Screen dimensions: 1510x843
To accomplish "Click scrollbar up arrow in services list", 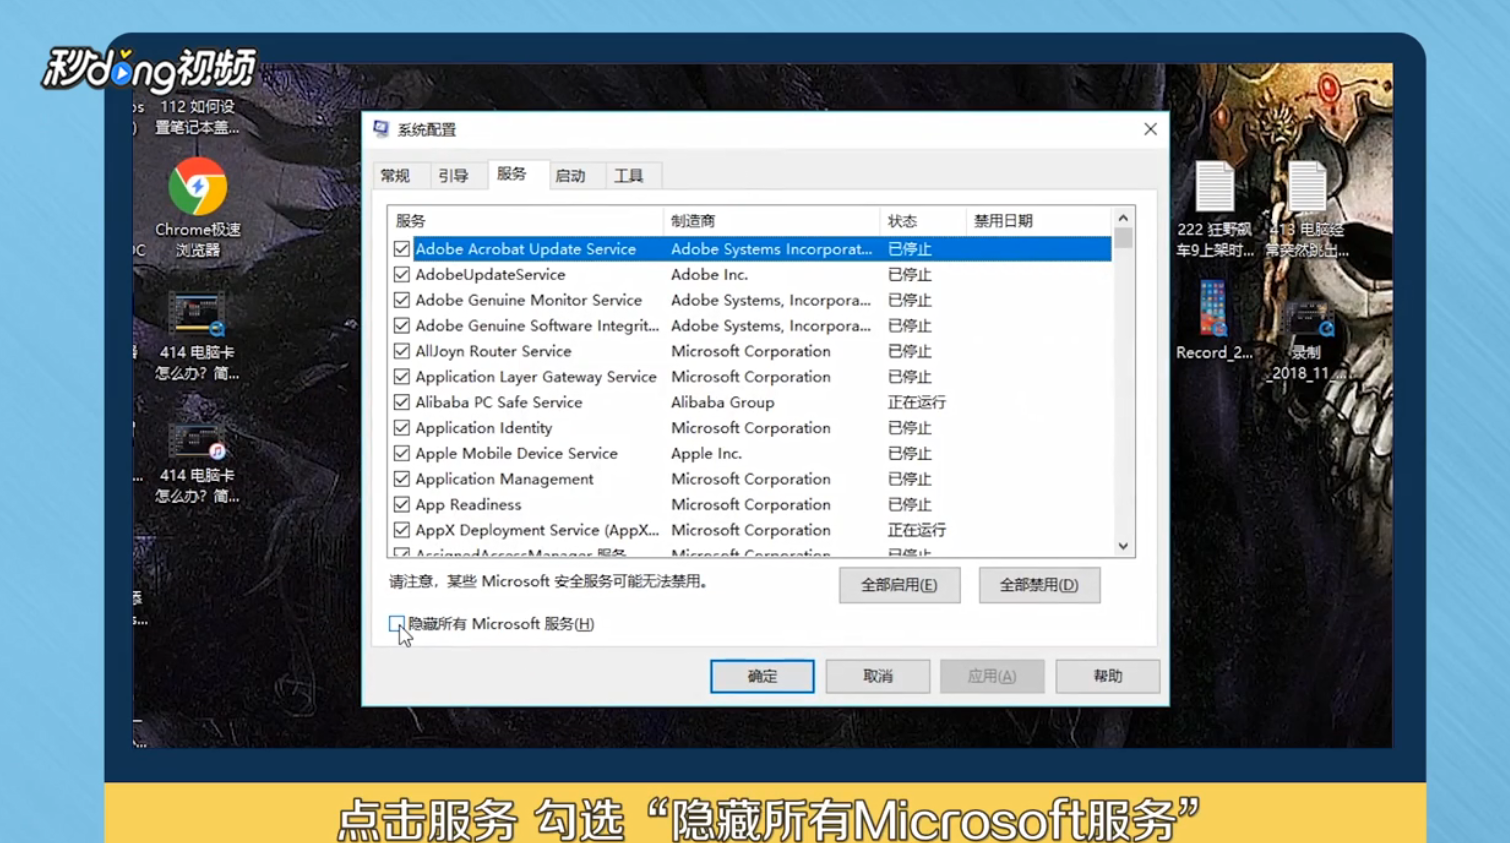I will [1123, 218].
